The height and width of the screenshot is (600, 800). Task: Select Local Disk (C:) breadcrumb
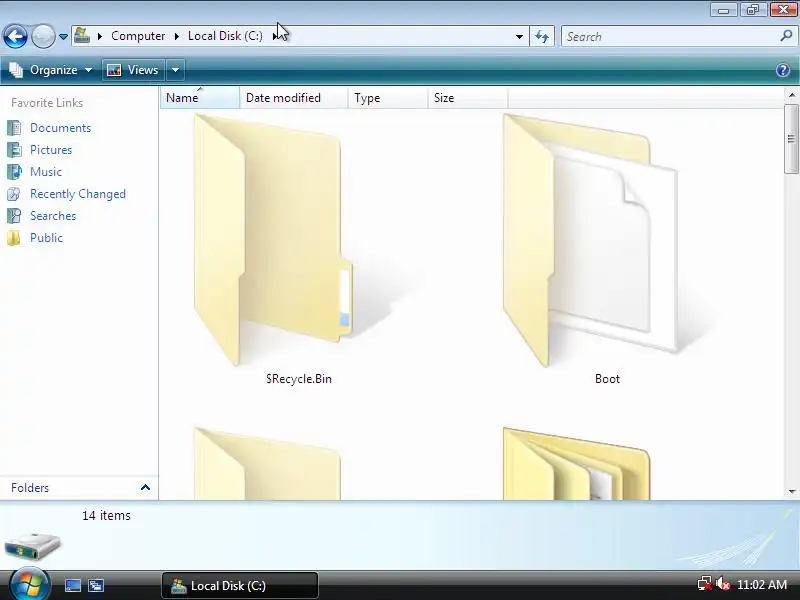coord(225,36)
